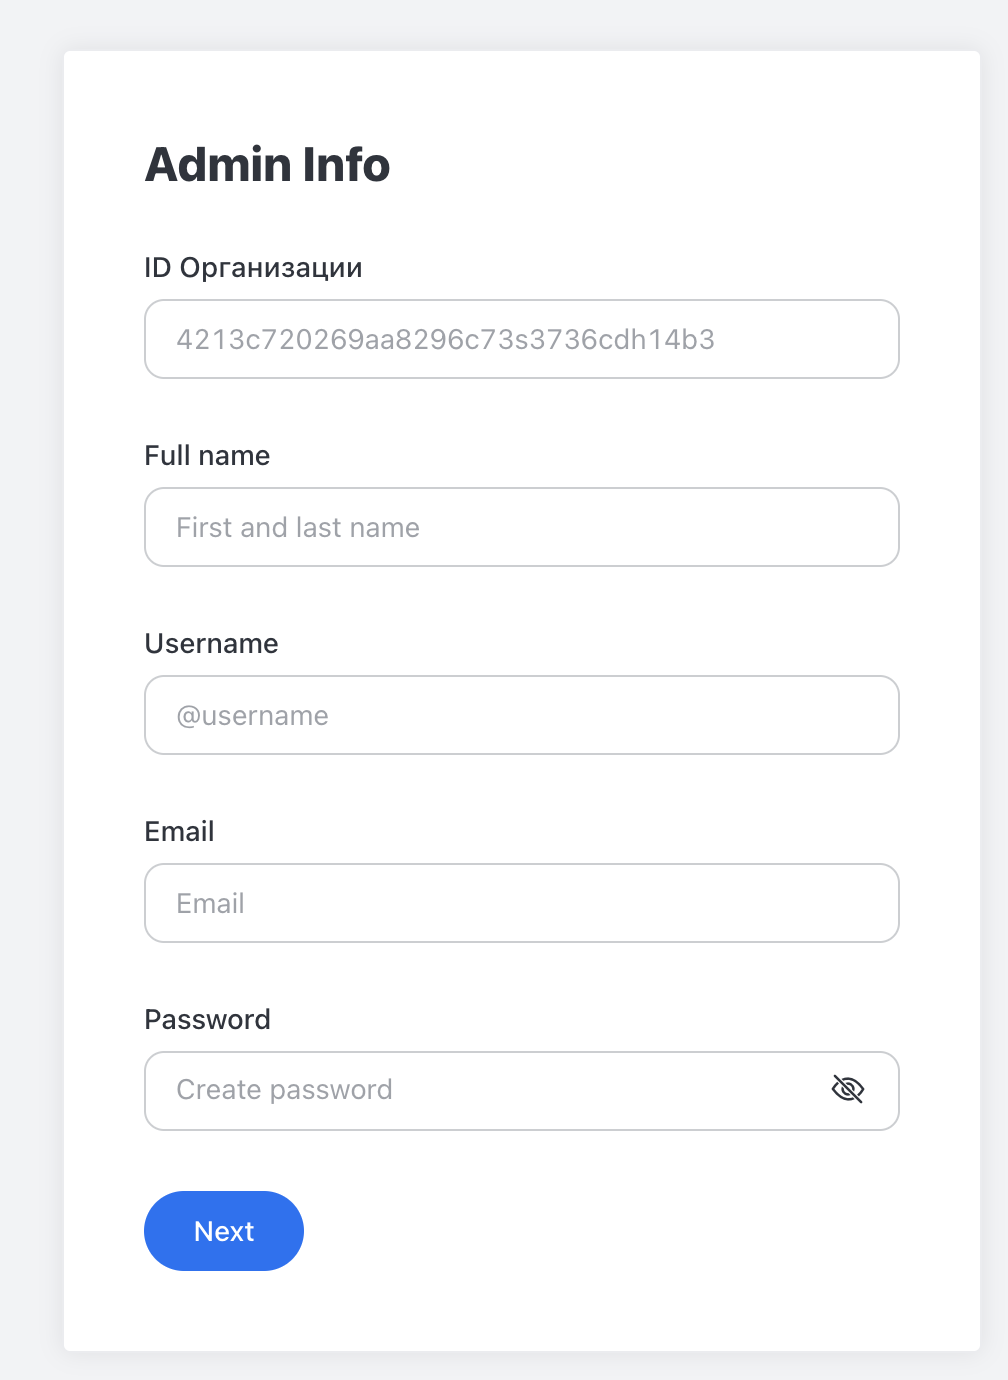1008x1380 pixels.
Task: Click the 'Email' placeholder inside the email box
Action: (210, 904)
